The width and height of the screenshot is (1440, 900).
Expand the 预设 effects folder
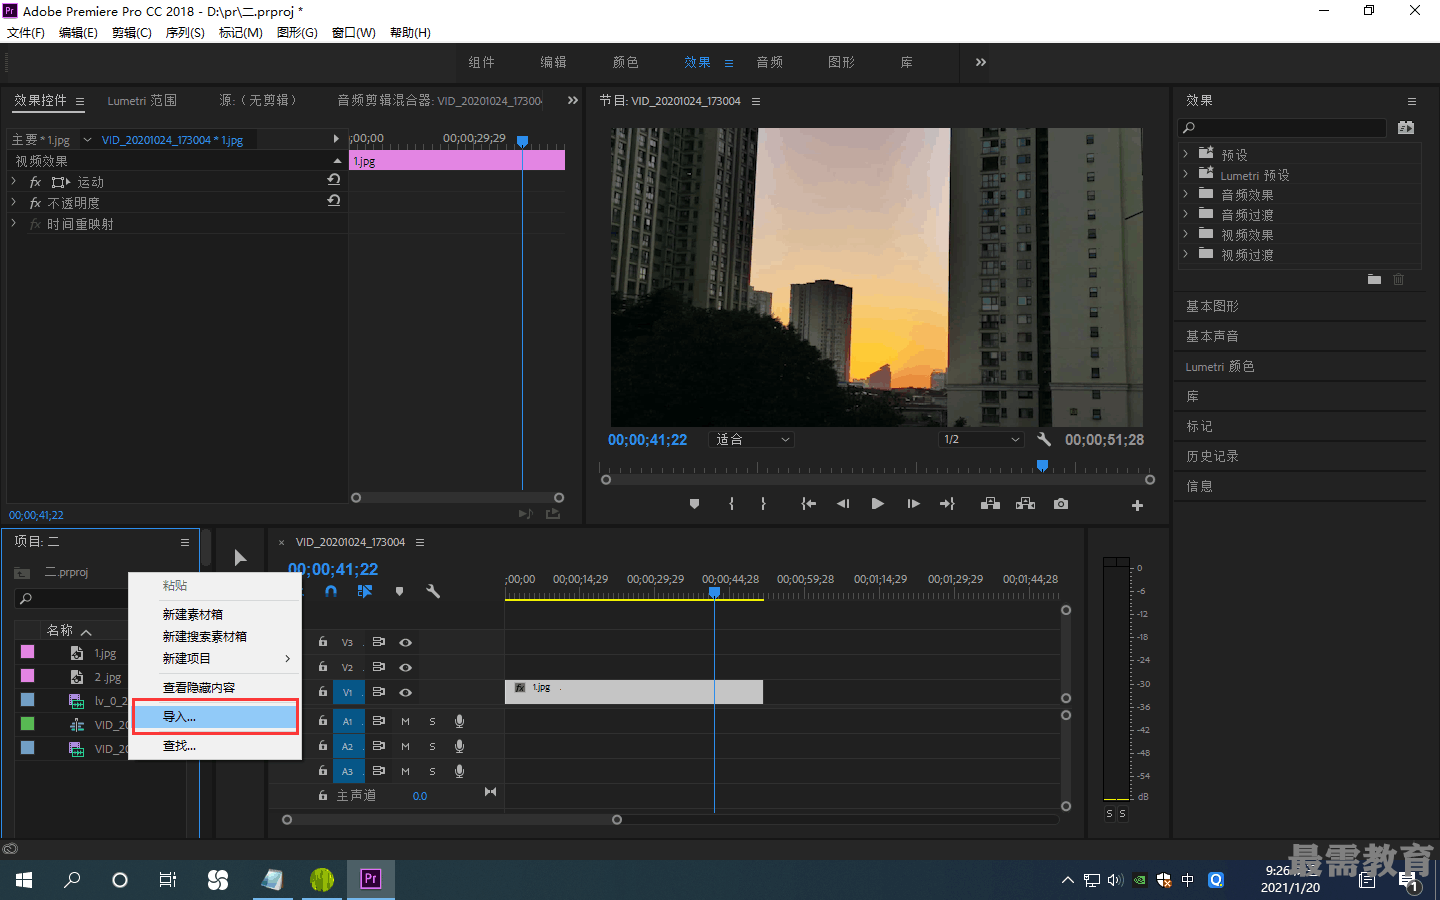coord(1186,154)
